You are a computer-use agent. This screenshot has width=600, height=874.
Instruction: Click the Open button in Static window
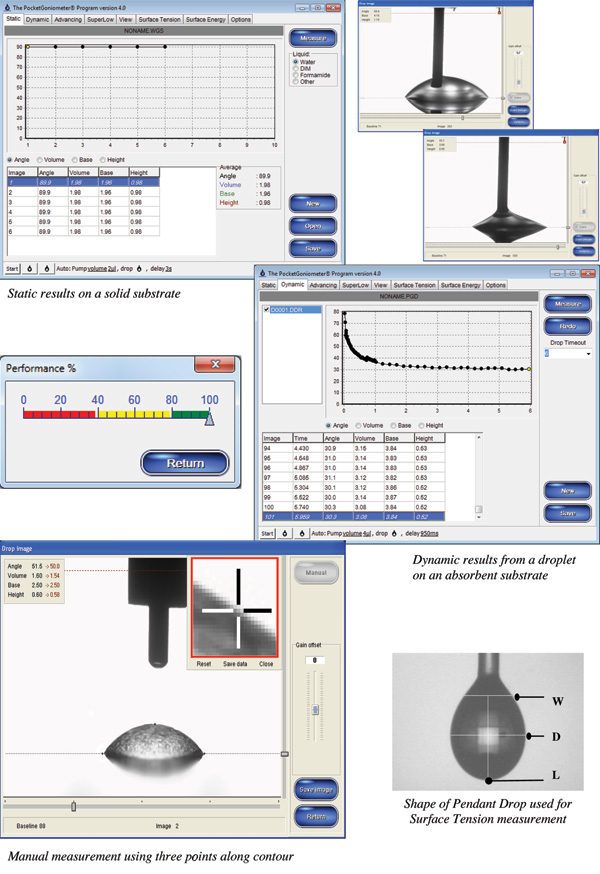[x=313, y=226]
